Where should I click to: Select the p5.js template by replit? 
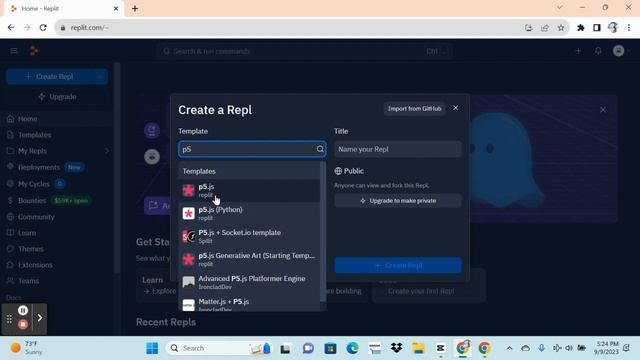pos(249,190)
